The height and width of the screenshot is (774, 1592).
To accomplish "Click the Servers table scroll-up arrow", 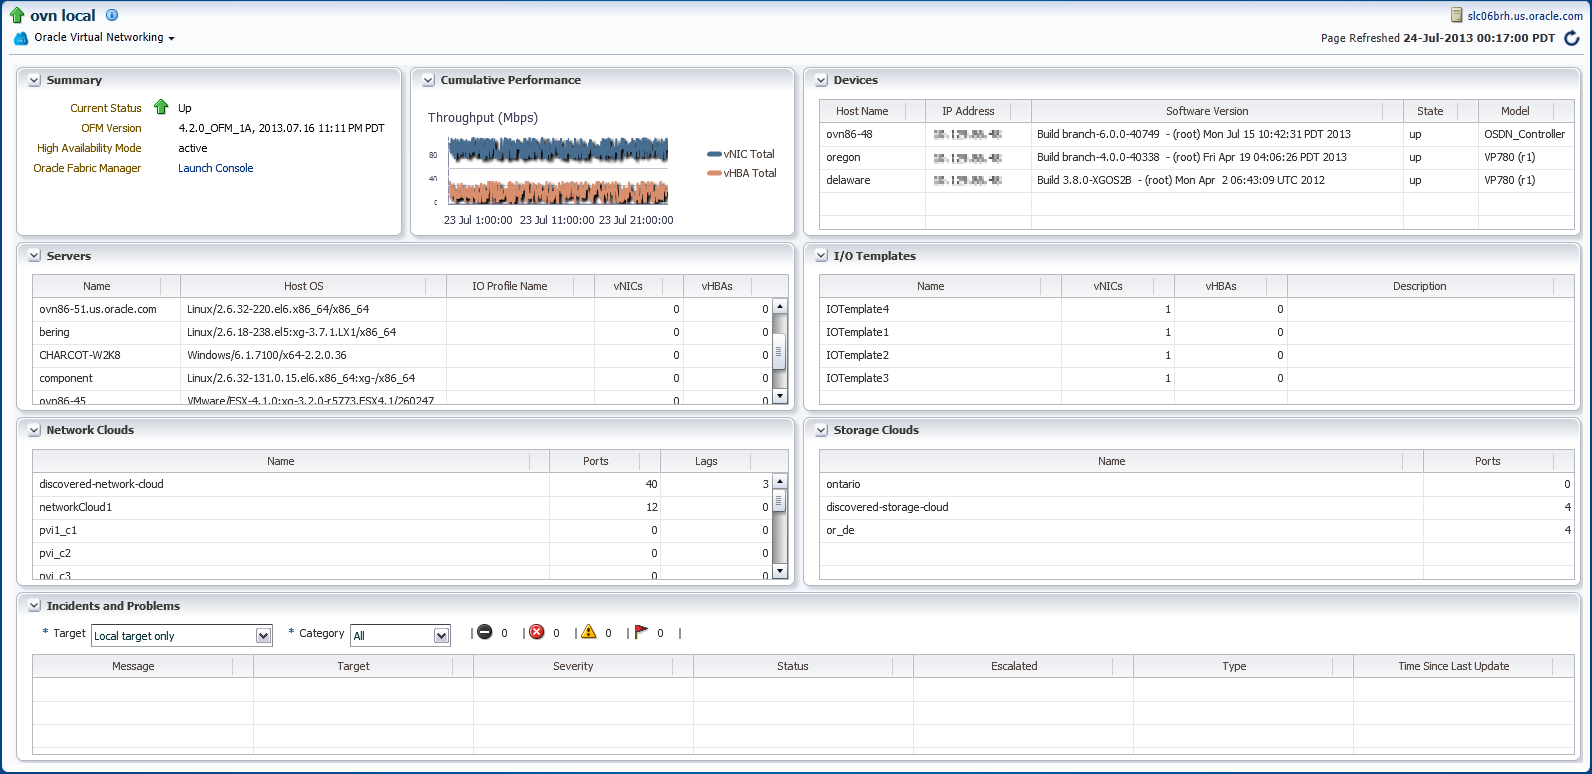I will [x=779, y=306].
